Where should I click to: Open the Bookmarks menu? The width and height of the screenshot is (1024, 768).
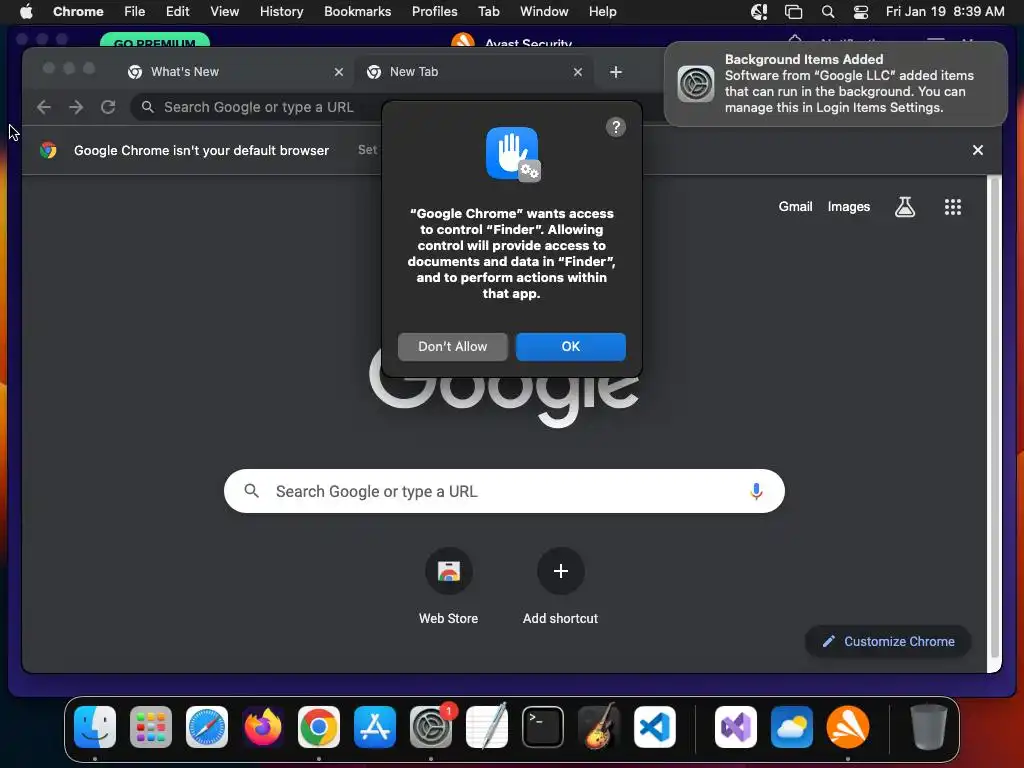[x=357, y=11]
